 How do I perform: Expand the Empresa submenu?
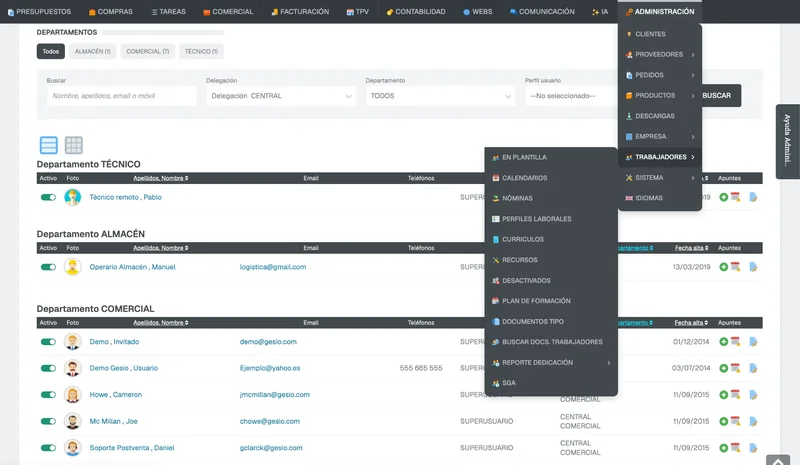point(660,136)
